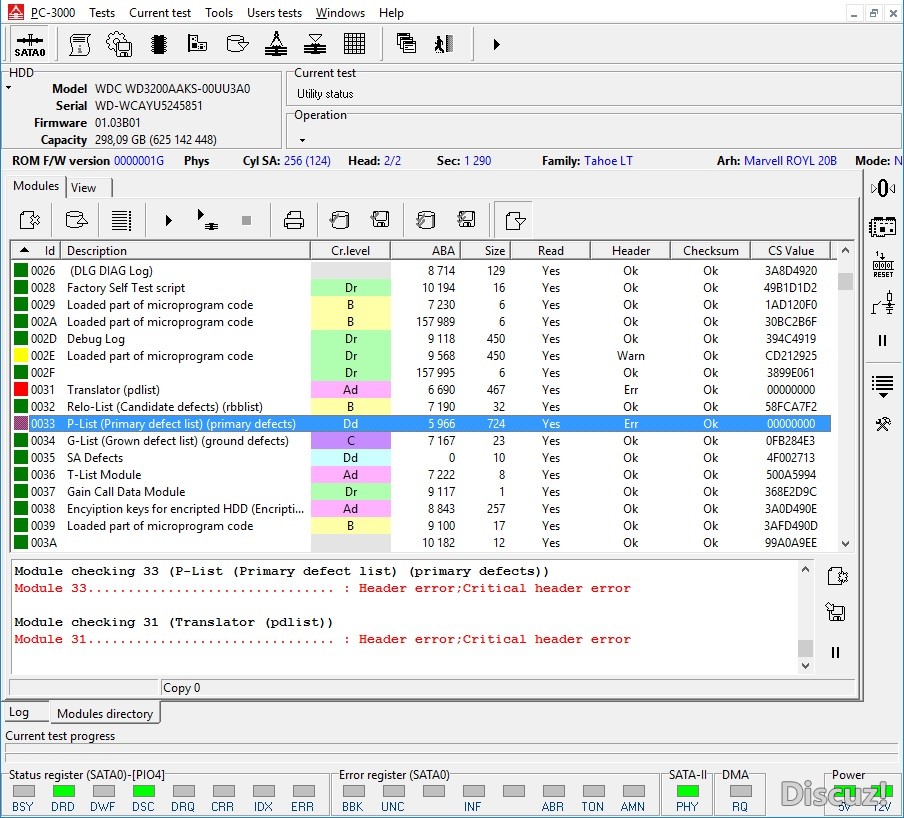The width and height of the screenshot is (904, 818).
Task: Click the black chip icon in top toolbar
Action: pos(159,44)
